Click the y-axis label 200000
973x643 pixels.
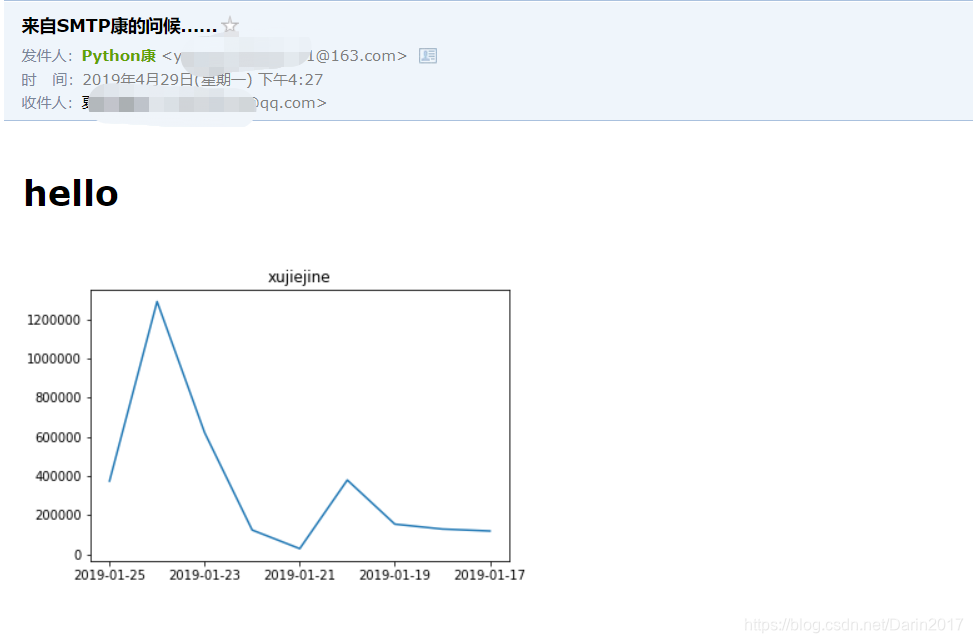[x=58, y=515]
